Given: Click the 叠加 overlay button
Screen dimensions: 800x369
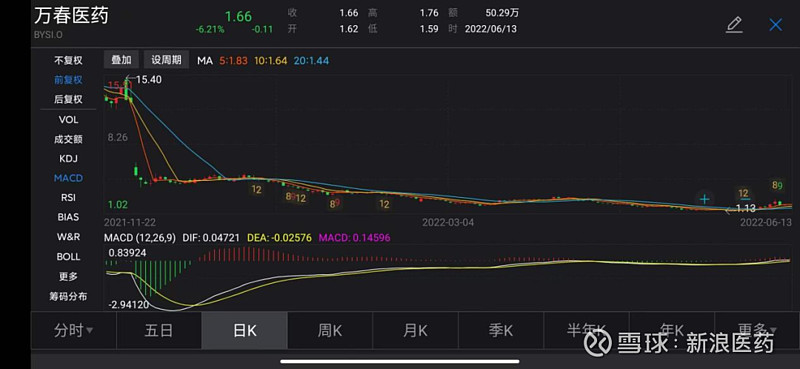Looking at the screenshot, I should [121, 60].
